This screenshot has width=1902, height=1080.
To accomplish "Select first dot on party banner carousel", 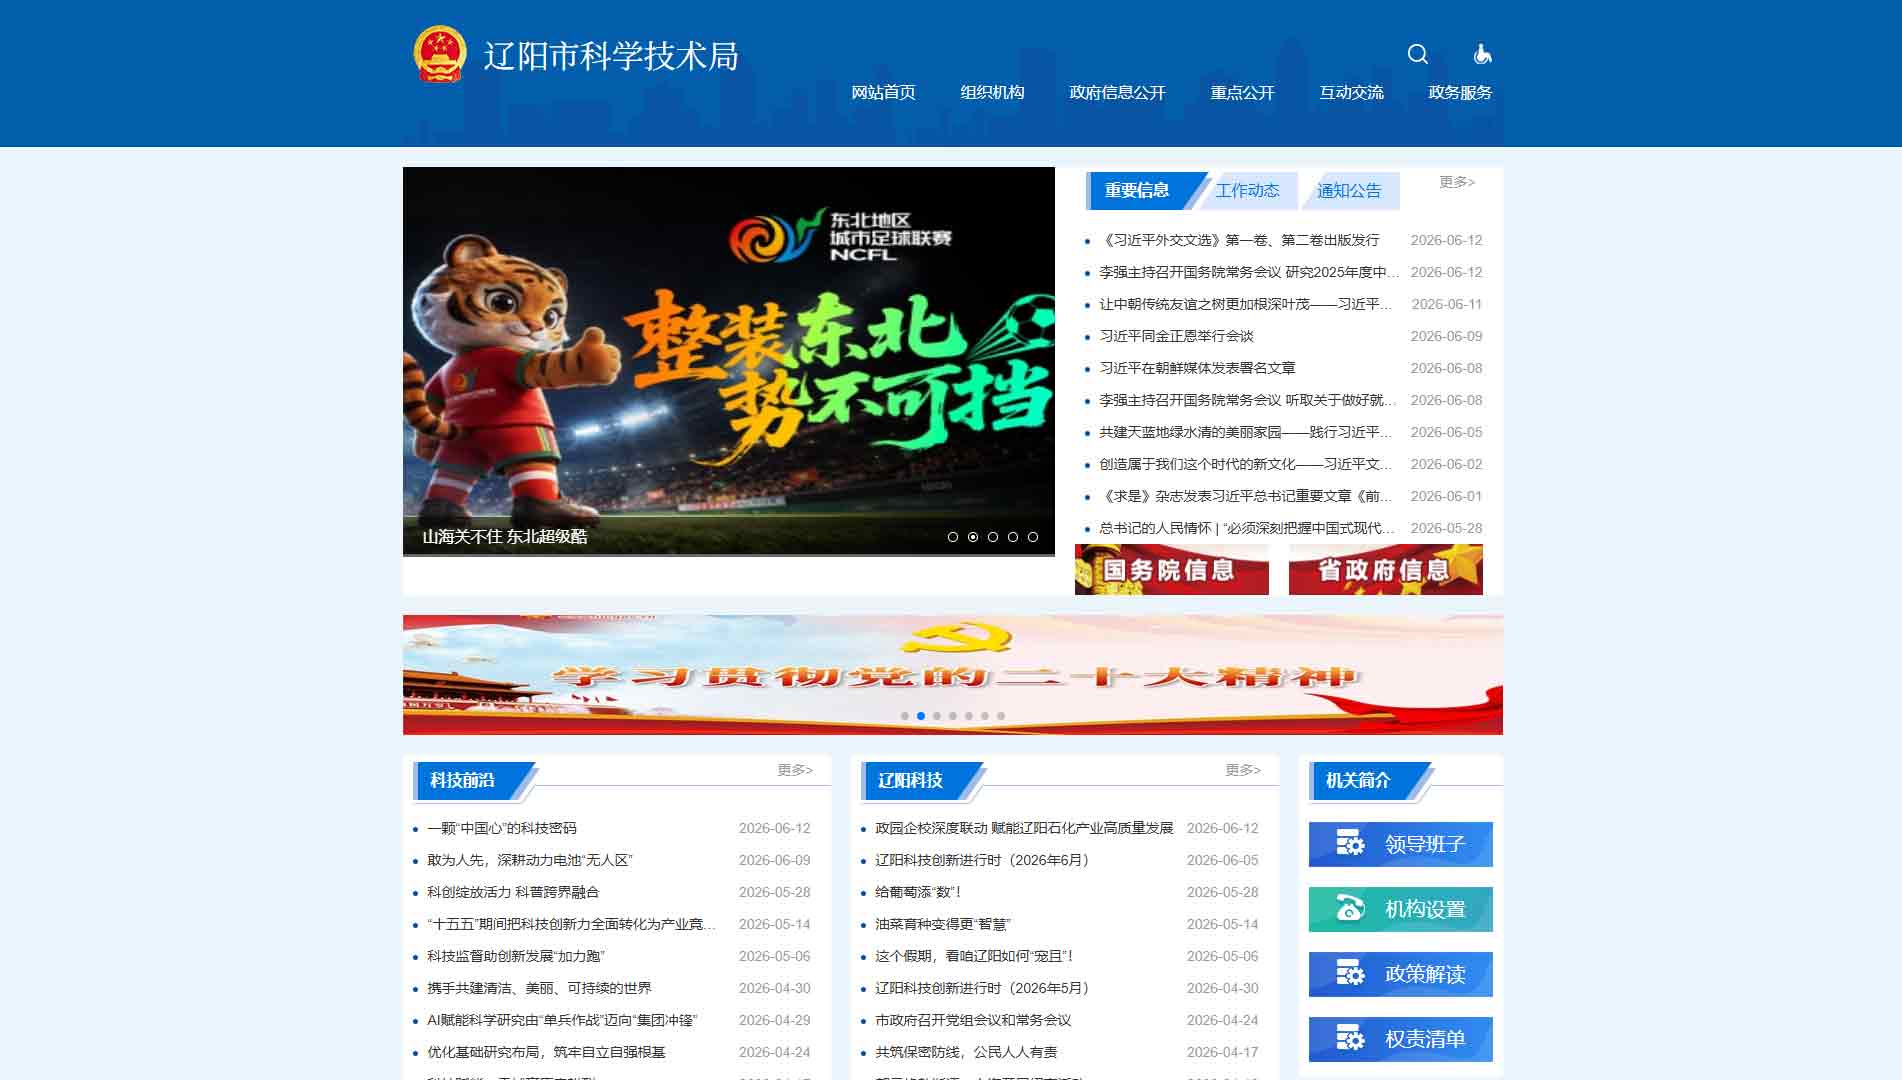I will 905,716.
